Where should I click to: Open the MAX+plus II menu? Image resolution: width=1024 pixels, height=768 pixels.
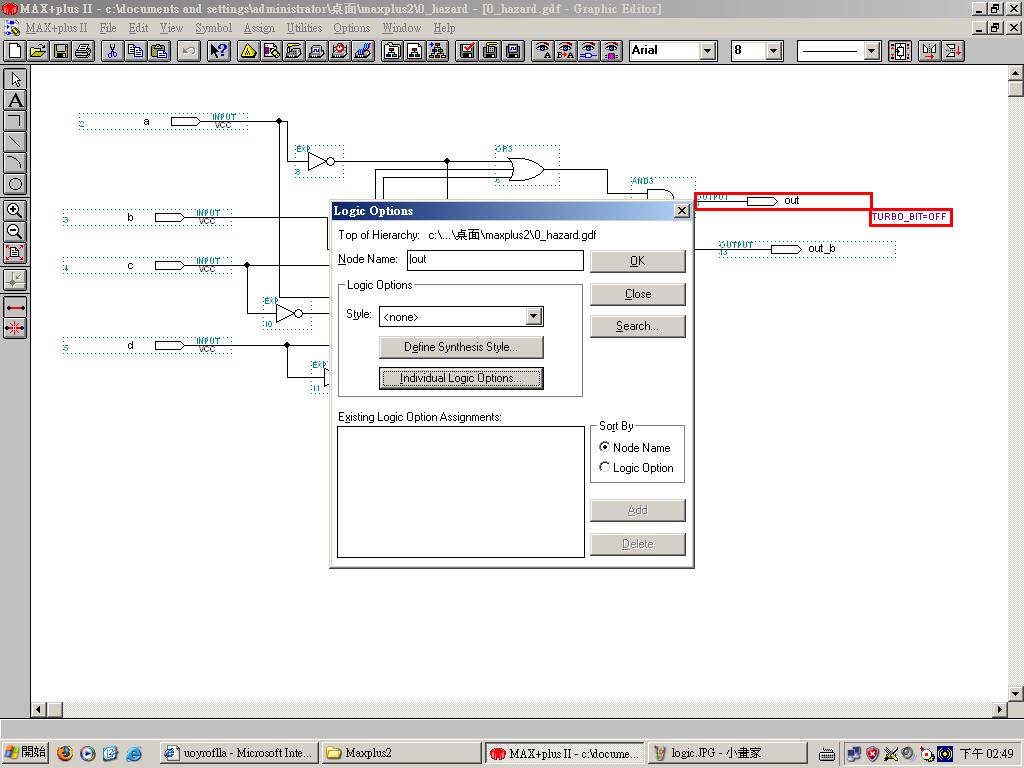(x=56, y=28)
